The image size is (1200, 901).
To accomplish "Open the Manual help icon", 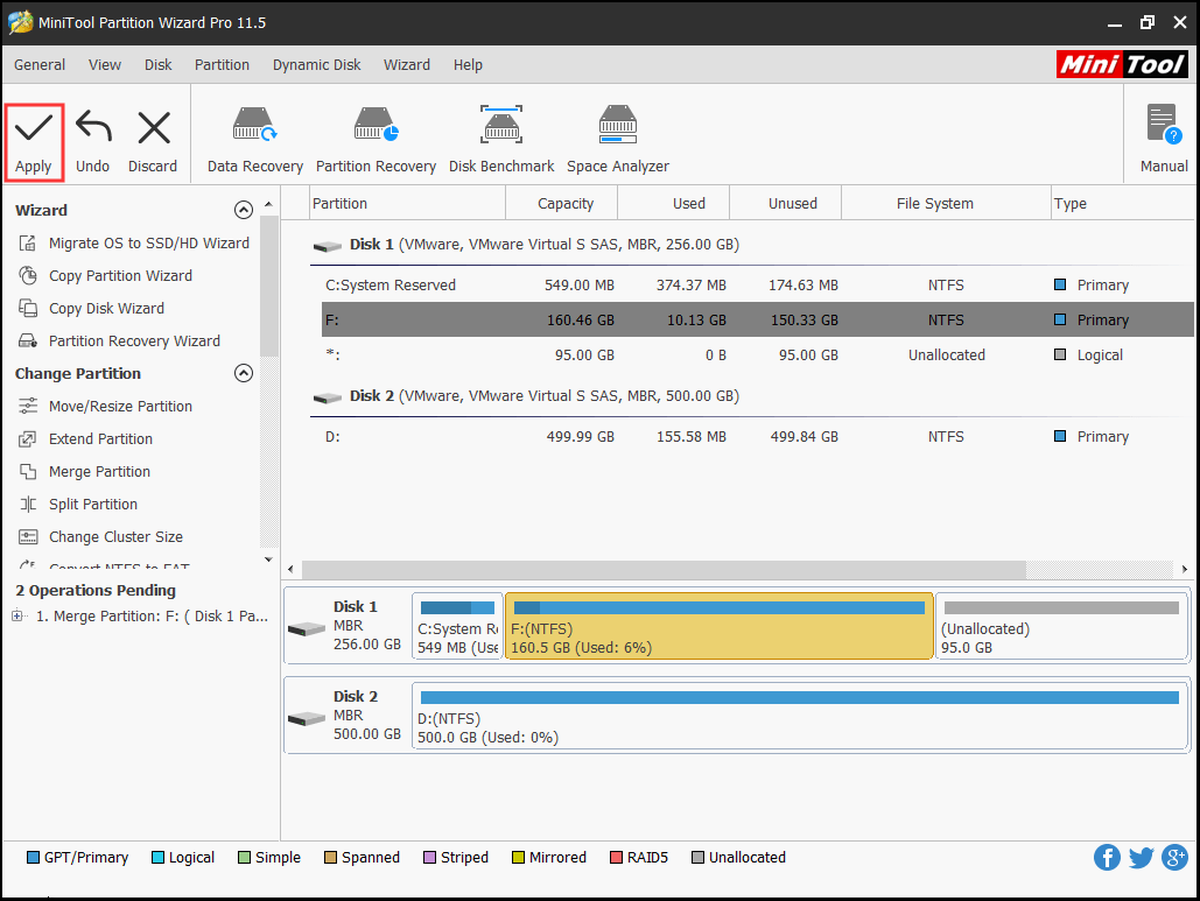I will pos(1164,140).
